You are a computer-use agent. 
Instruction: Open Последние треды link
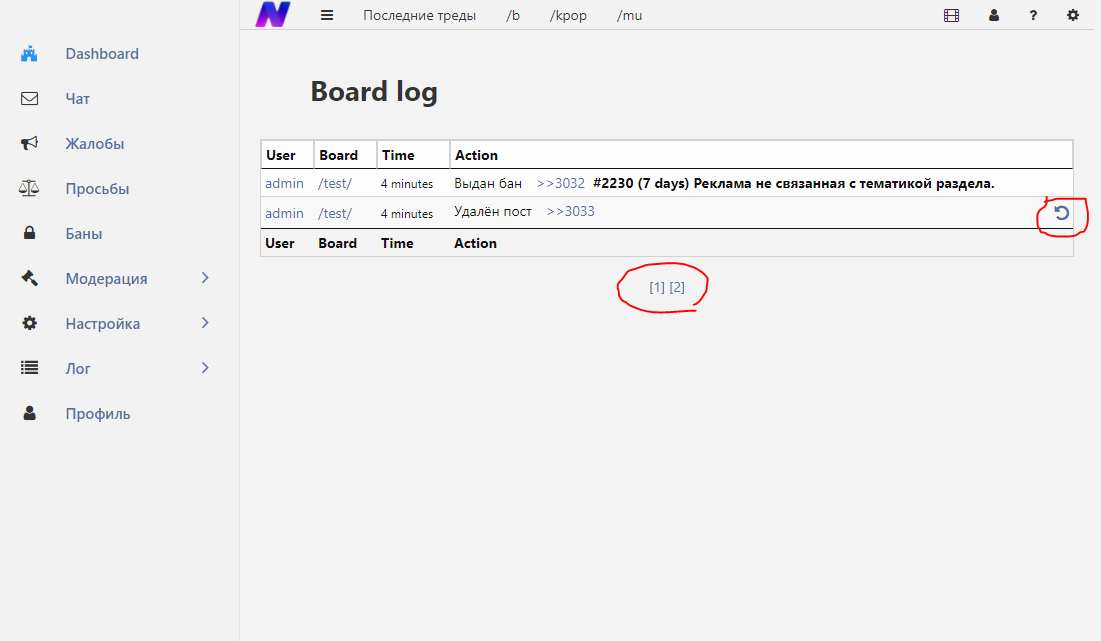coord(419,16)
